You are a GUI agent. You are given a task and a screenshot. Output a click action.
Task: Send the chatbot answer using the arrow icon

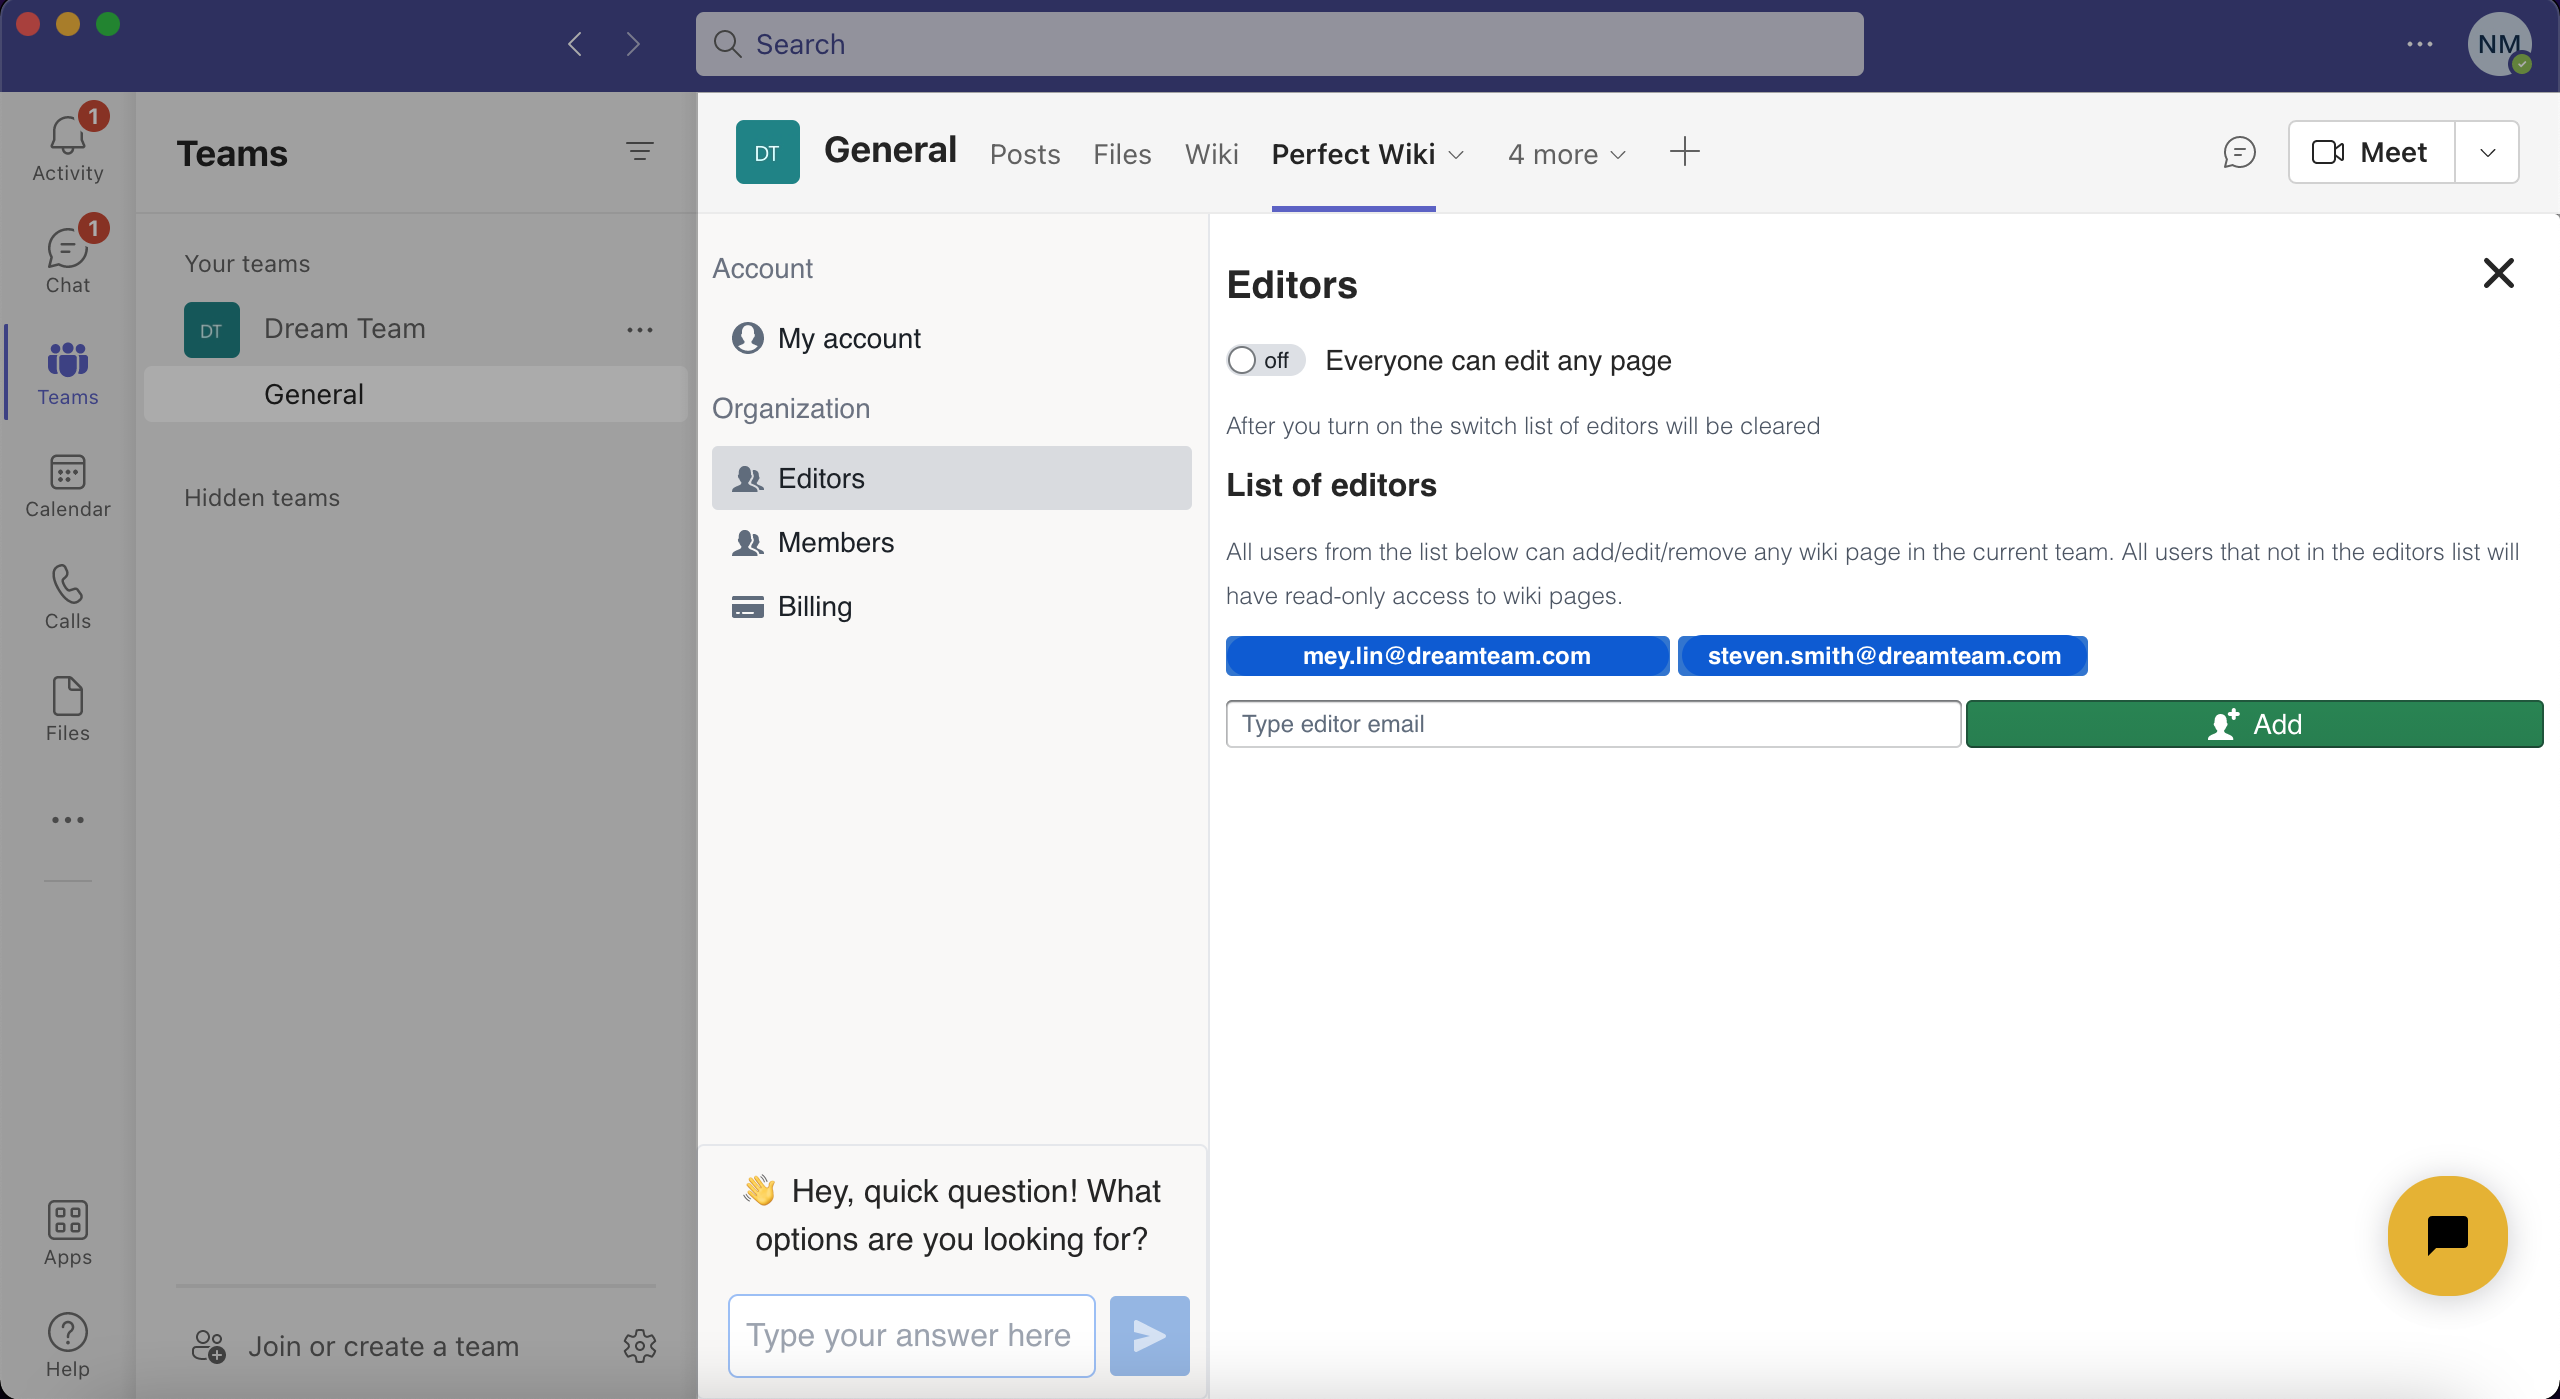(1148, 1334)
